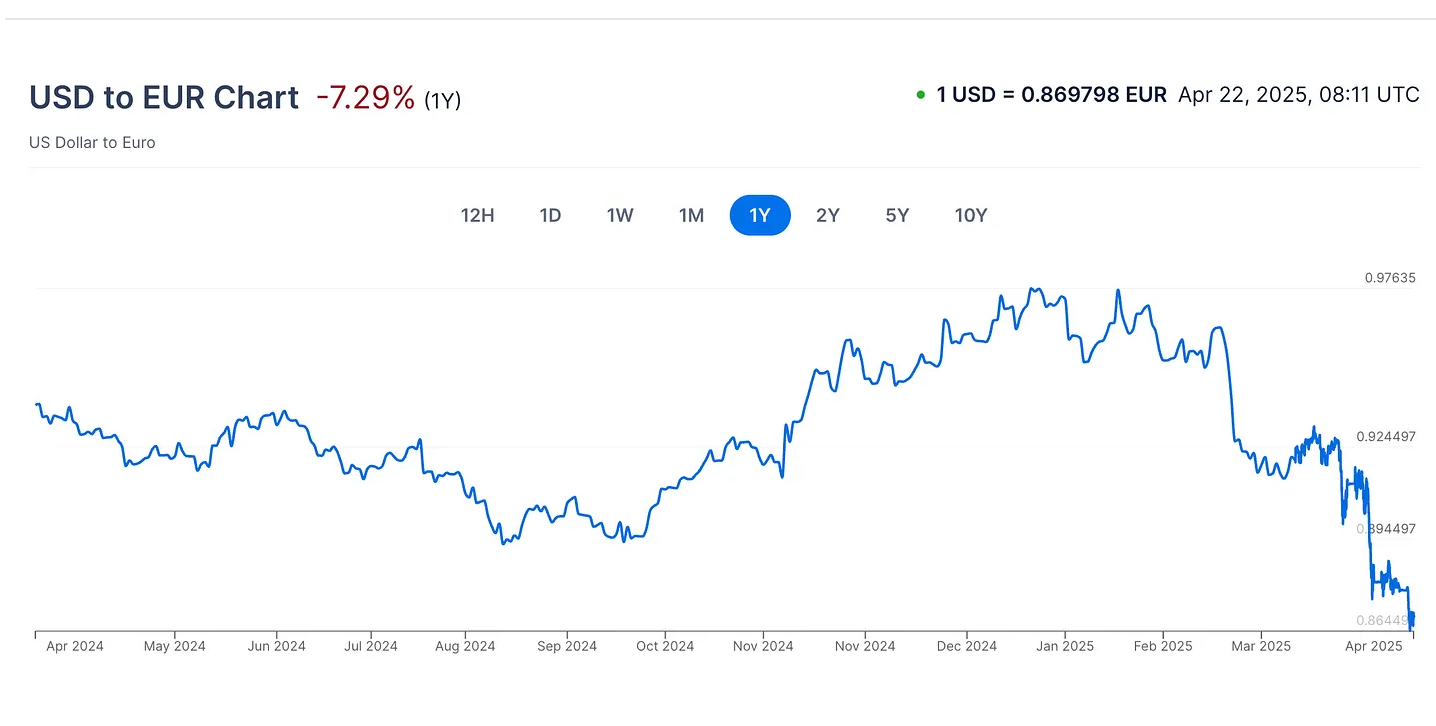Image resolution: width=1436 pixels, height=726 pixels.
Task: Select the 12H time range tab
Action: [477, 215]
